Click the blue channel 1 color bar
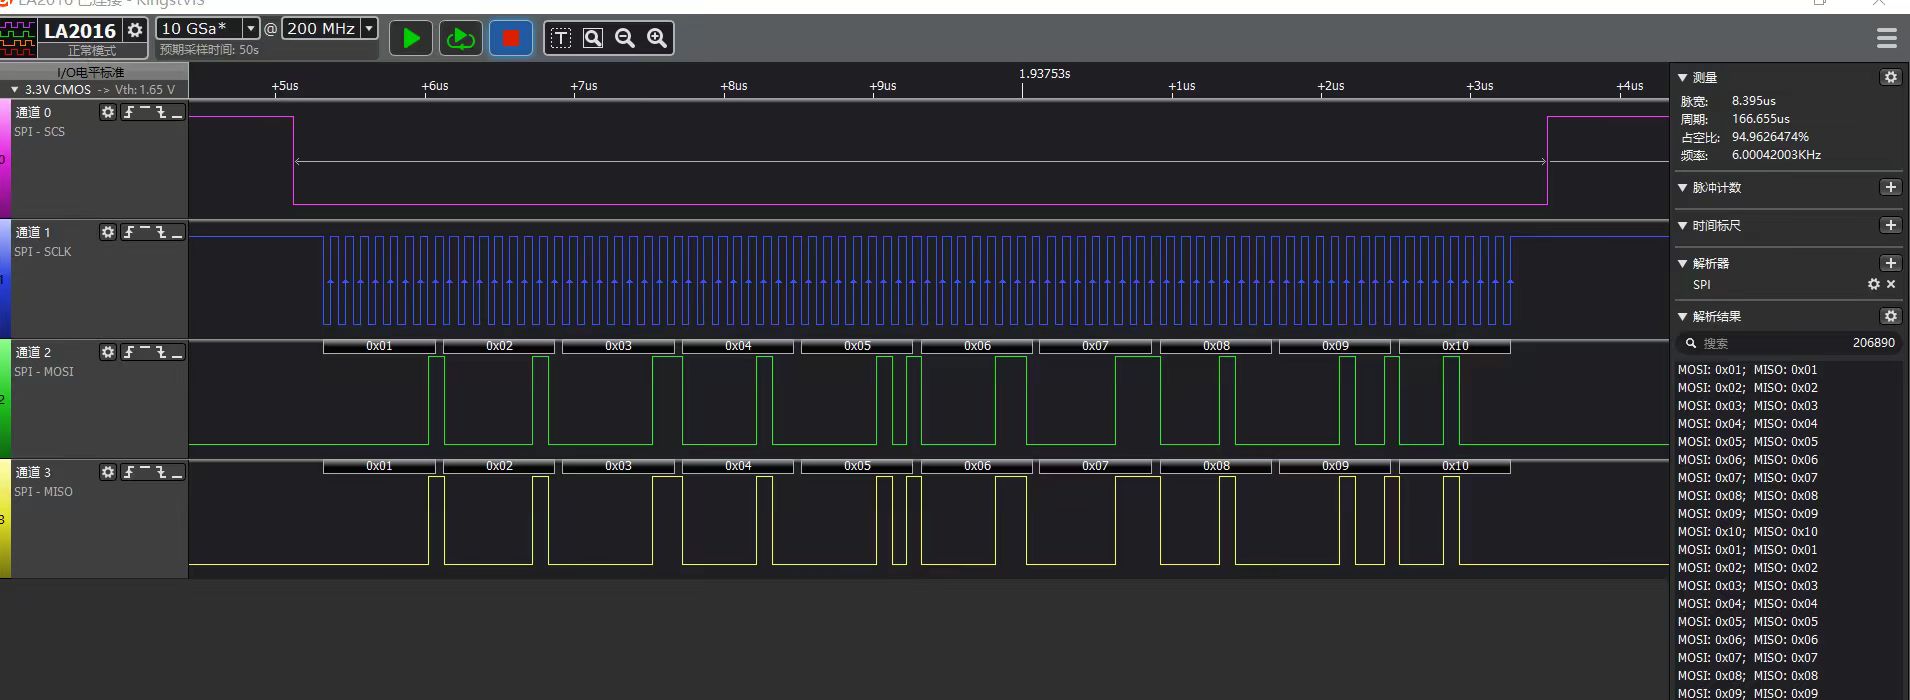Image resolution: width=1910 pixels, height=700 pixels. [x=5, y=279]
